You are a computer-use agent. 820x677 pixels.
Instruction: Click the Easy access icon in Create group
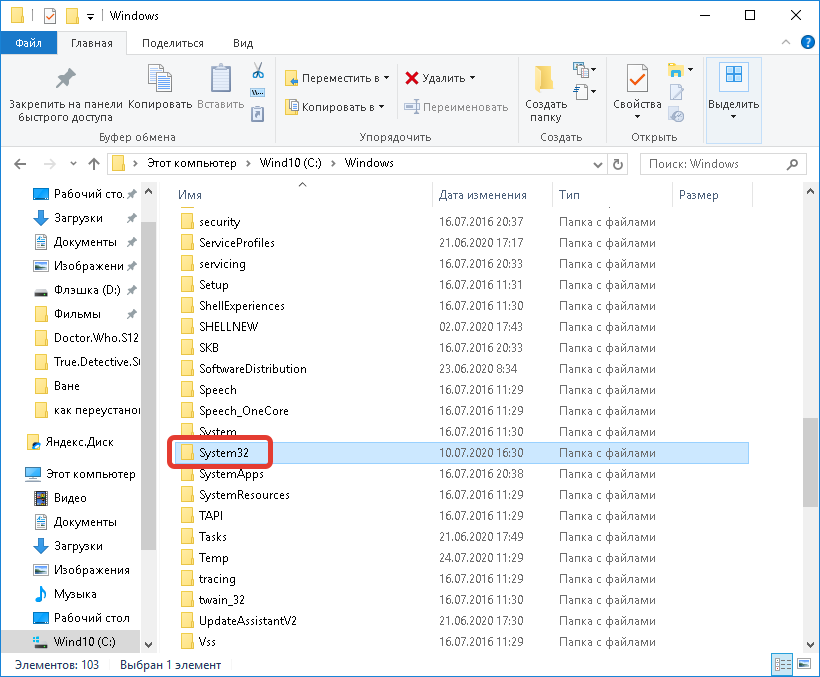(580, 91)
